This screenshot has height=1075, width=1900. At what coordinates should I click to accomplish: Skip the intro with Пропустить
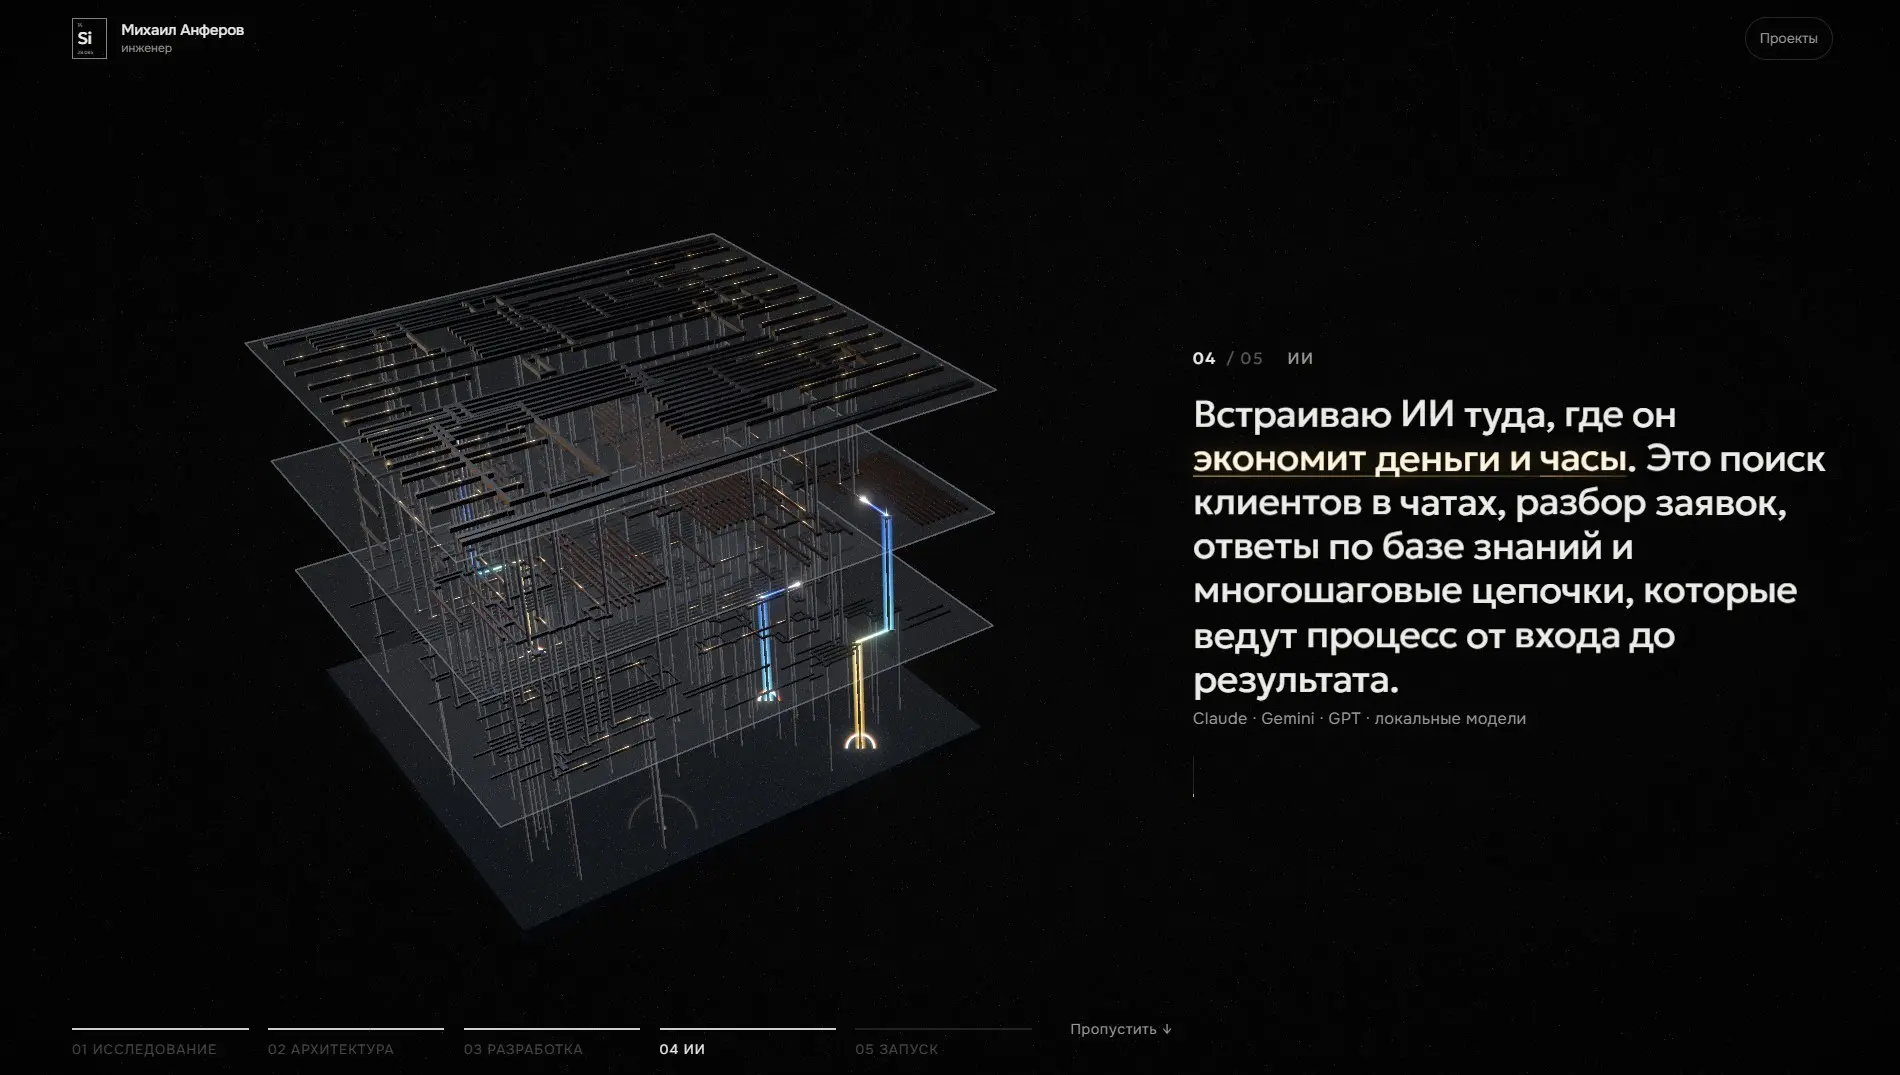click(1120, 1029)
